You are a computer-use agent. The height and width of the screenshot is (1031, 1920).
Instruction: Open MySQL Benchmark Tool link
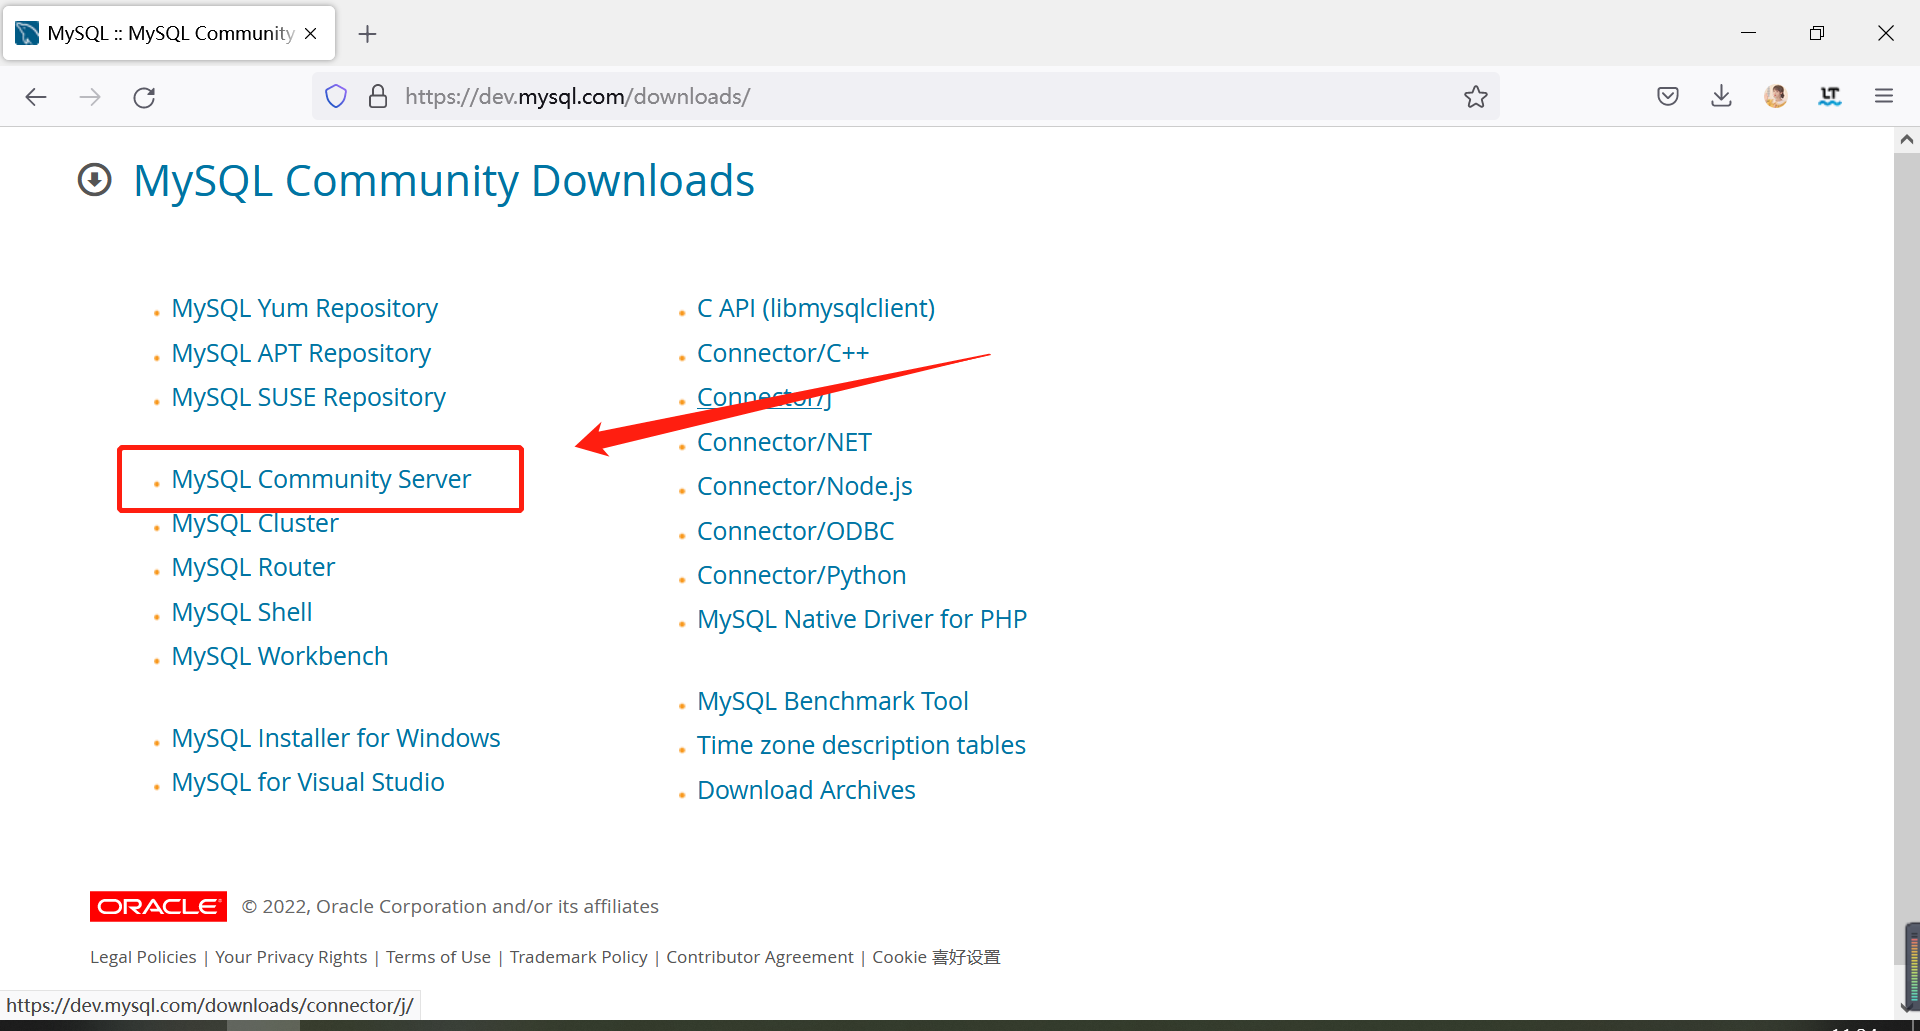click(x=833, y=701)
